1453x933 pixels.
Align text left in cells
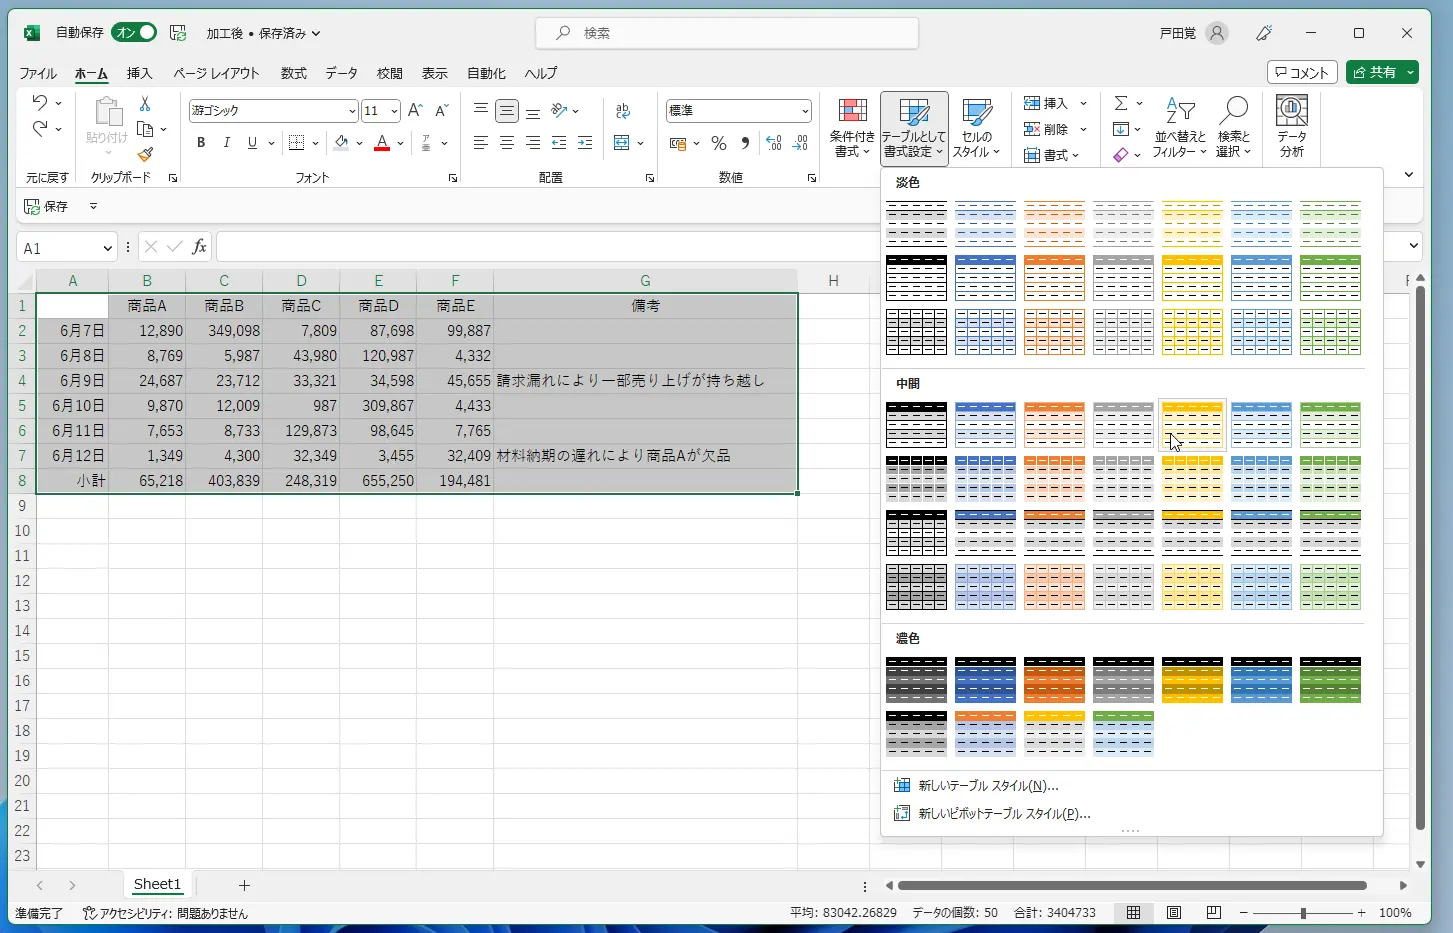click(481, 143)
